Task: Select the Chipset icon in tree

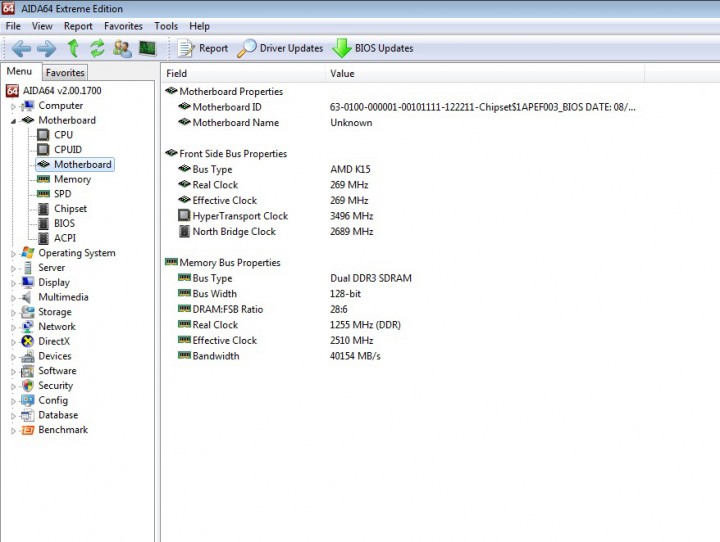Action: coord(43,209)
